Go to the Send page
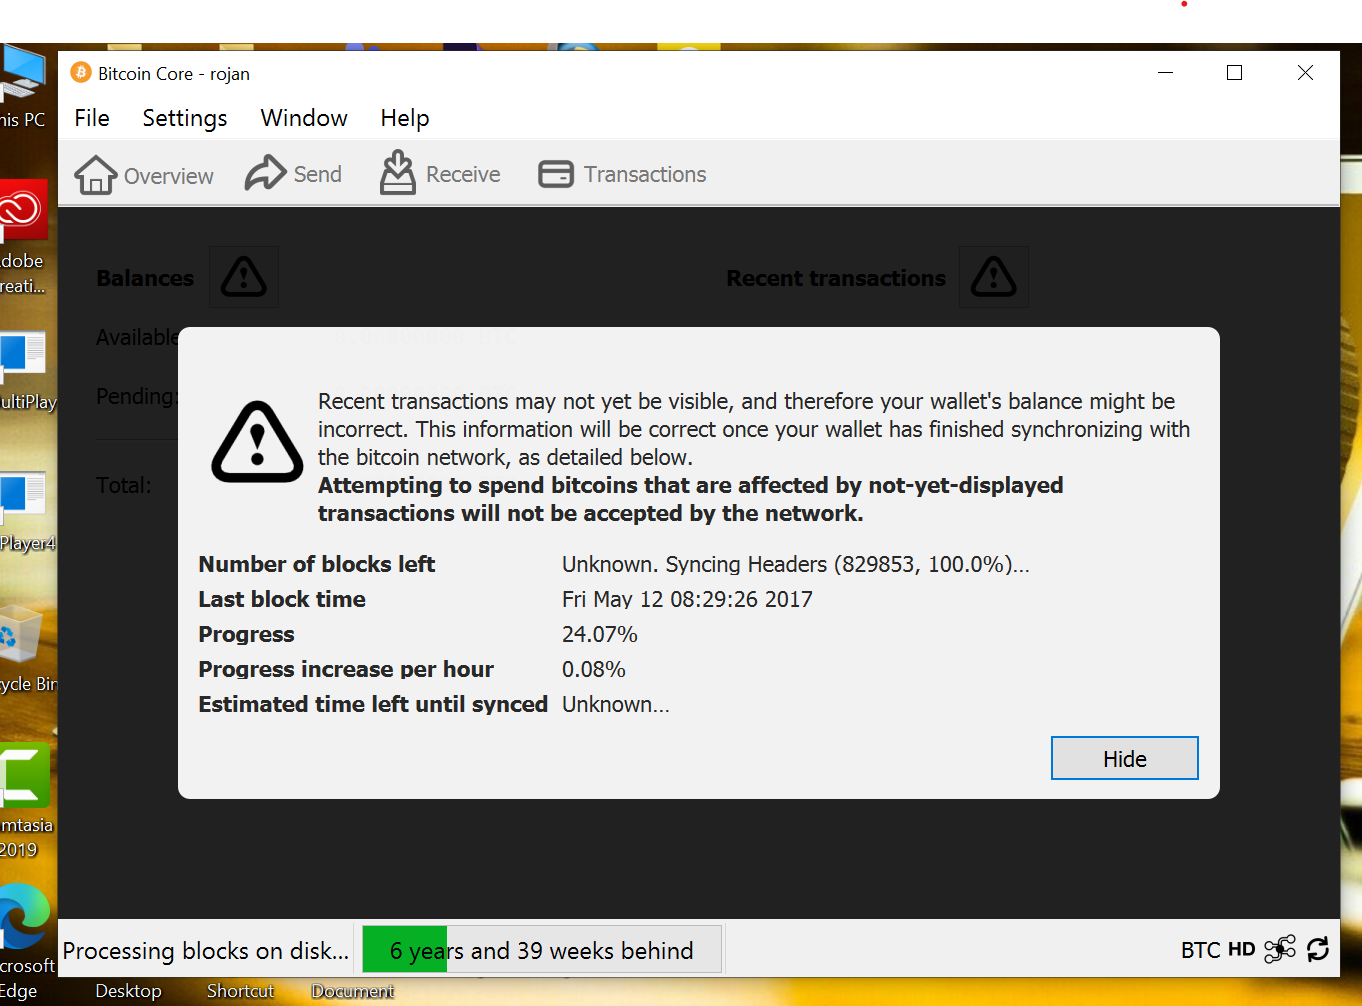Viewport: 1362px width, 1006px height. (x=293, y=174)
